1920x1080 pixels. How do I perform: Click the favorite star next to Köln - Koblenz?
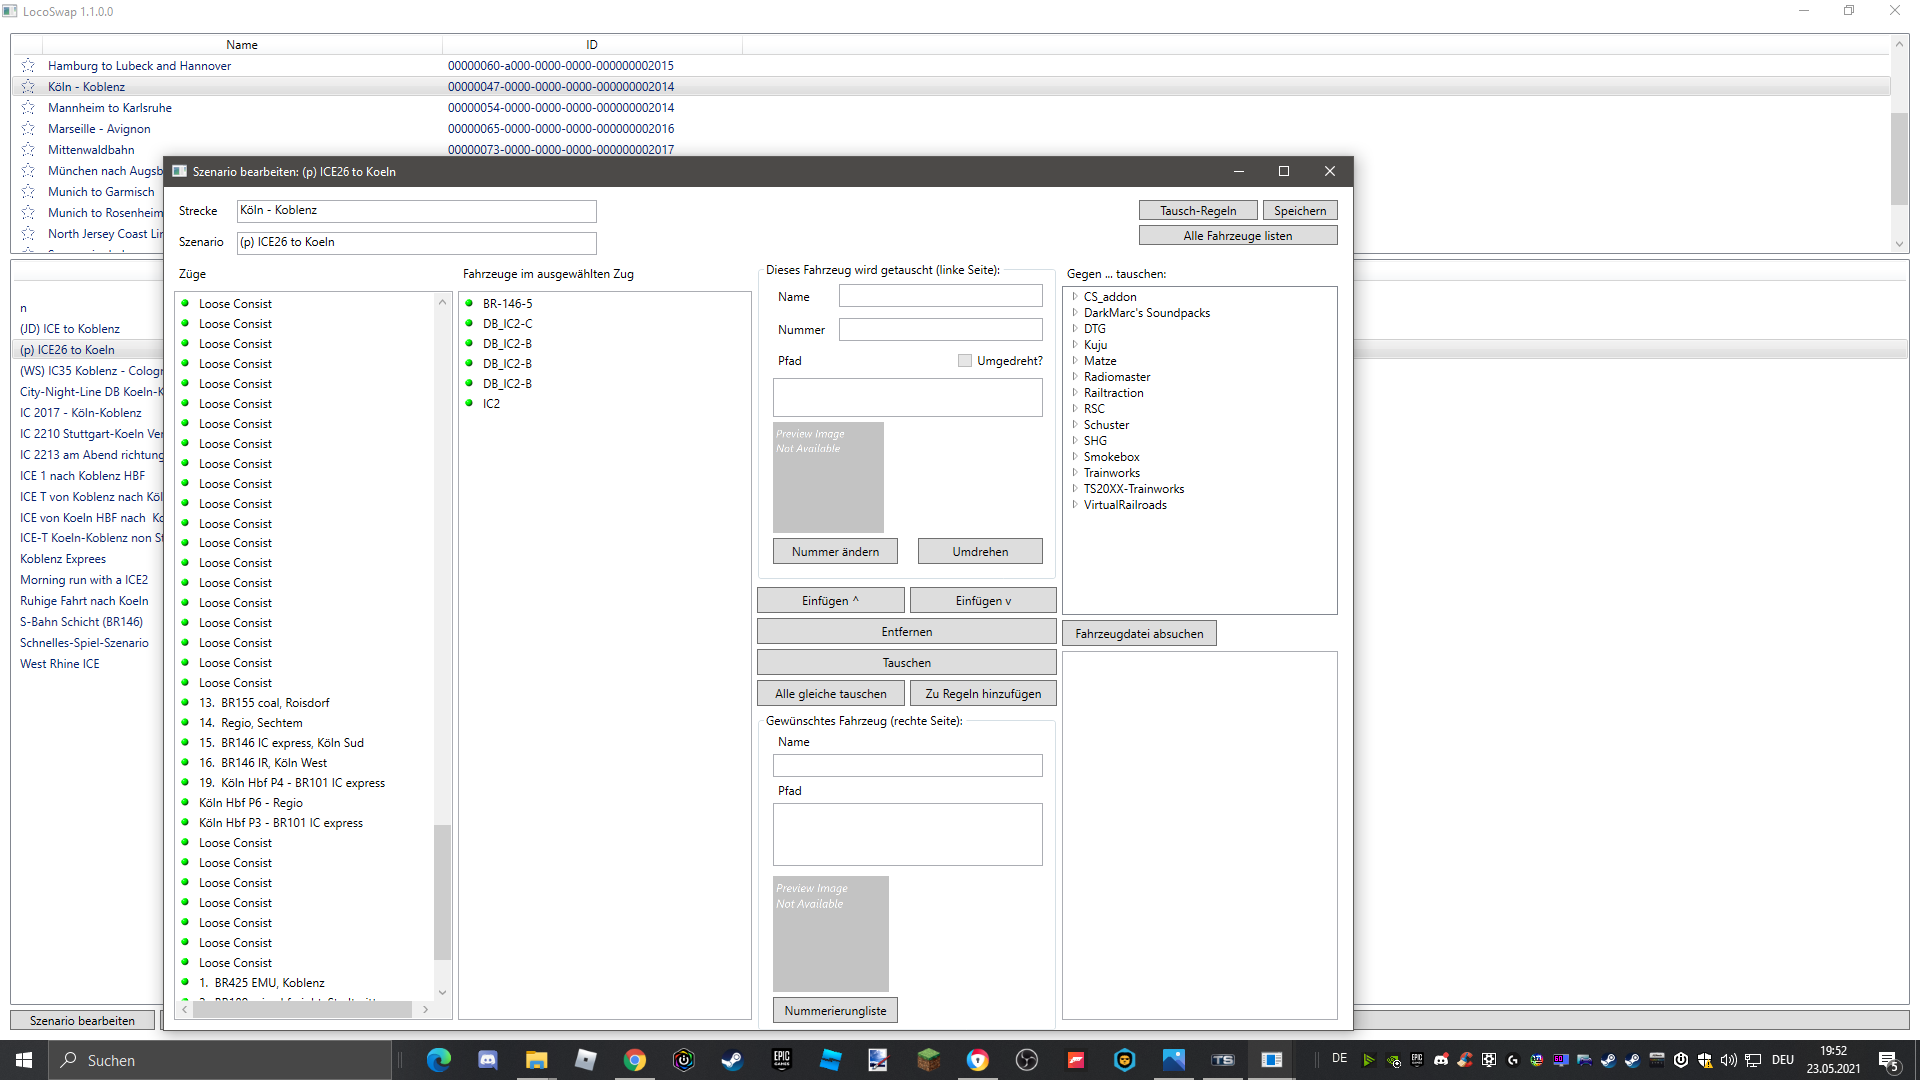point(28,87)
